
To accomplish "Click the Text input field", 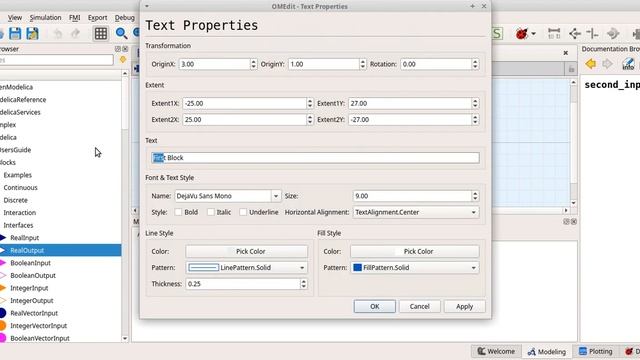I will [x=316, y=158].
